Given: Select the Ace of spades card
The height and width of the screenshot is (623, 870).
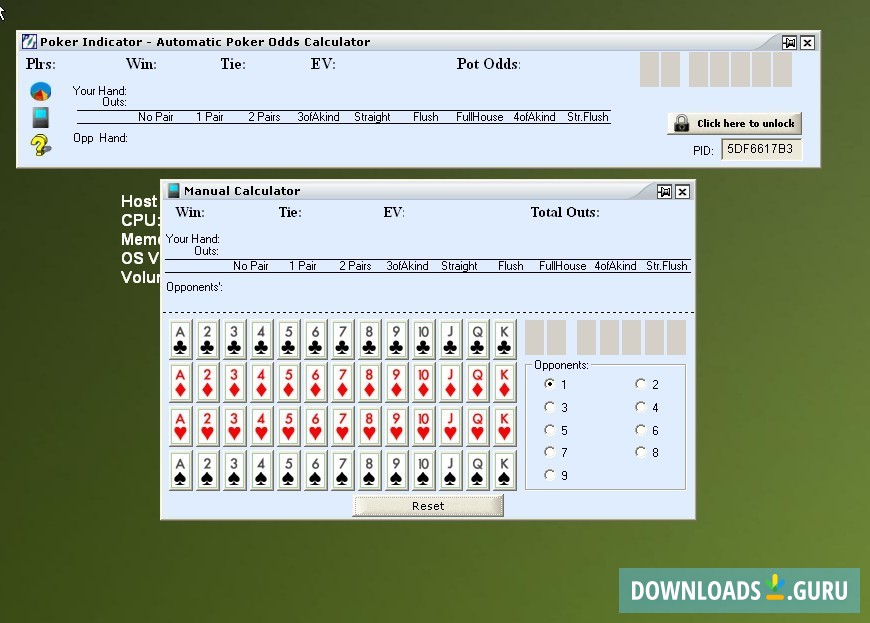Looking at the screenshot, I should tap(180, 471).
